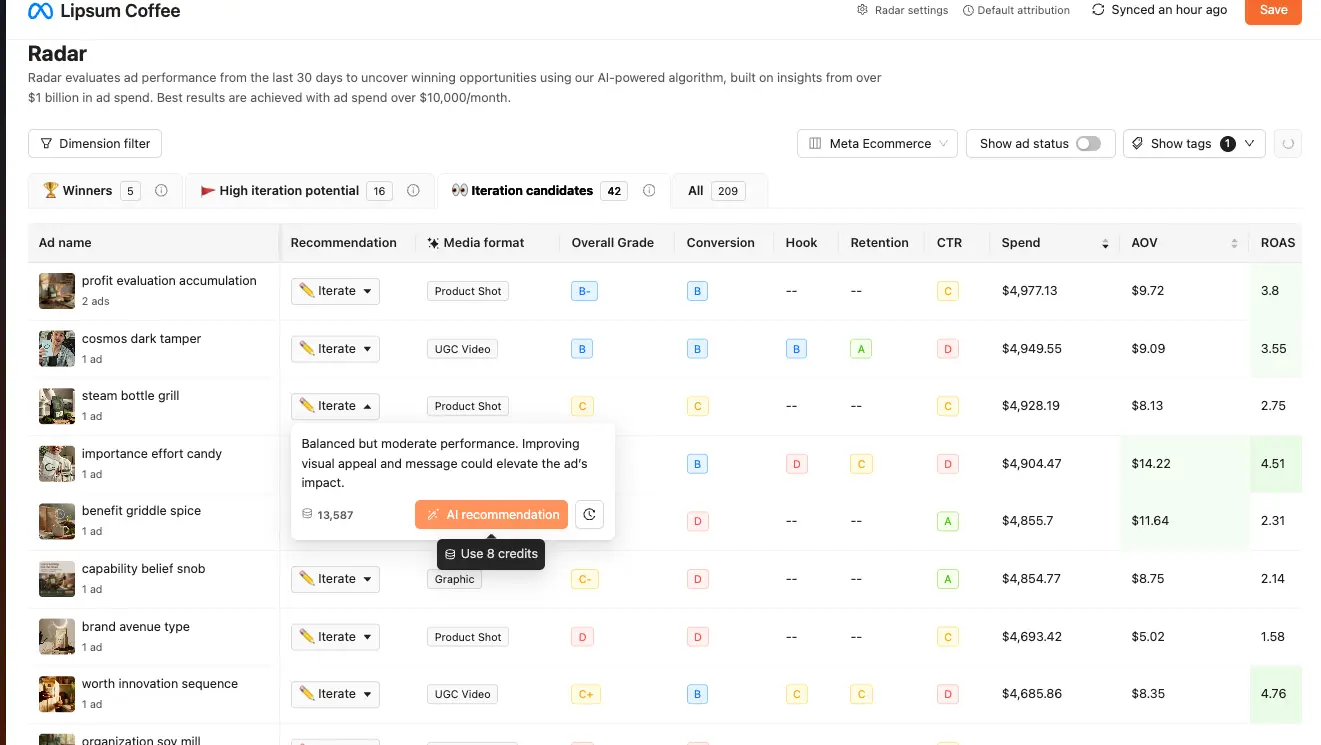Open the Meta Ecommerce dropdown

click(877, 144)
